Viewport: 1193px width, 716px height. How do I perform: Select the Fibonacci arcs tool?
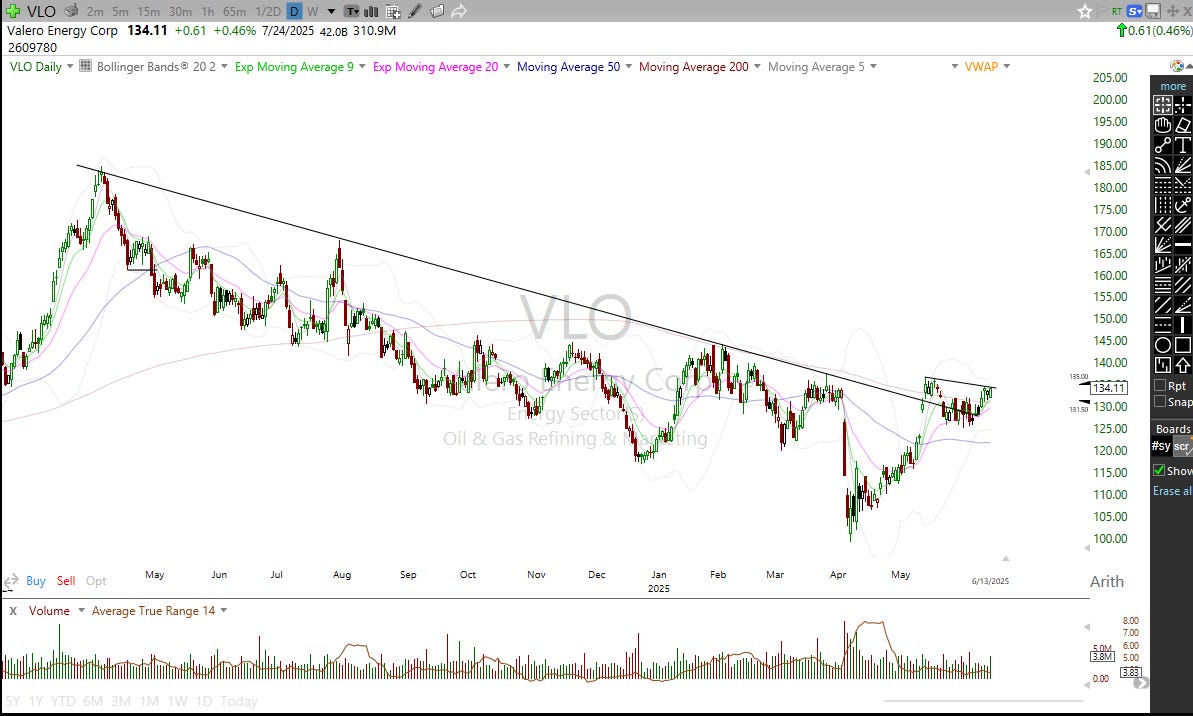tap(1163, 164)
